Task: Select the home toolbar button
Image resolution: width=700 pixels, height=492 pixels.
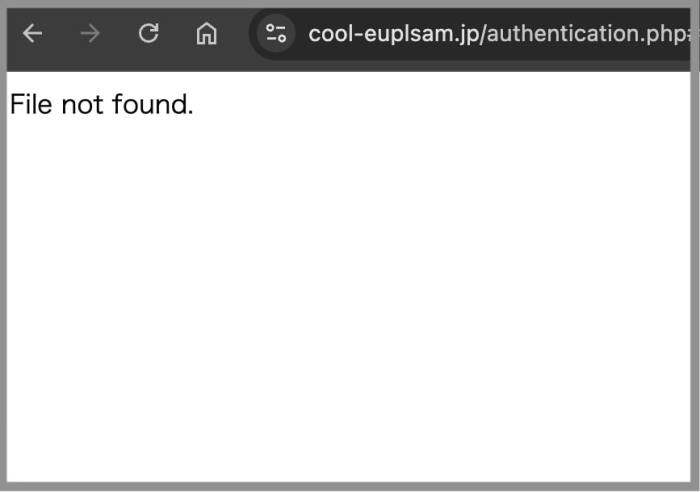Action: point(206,33)
